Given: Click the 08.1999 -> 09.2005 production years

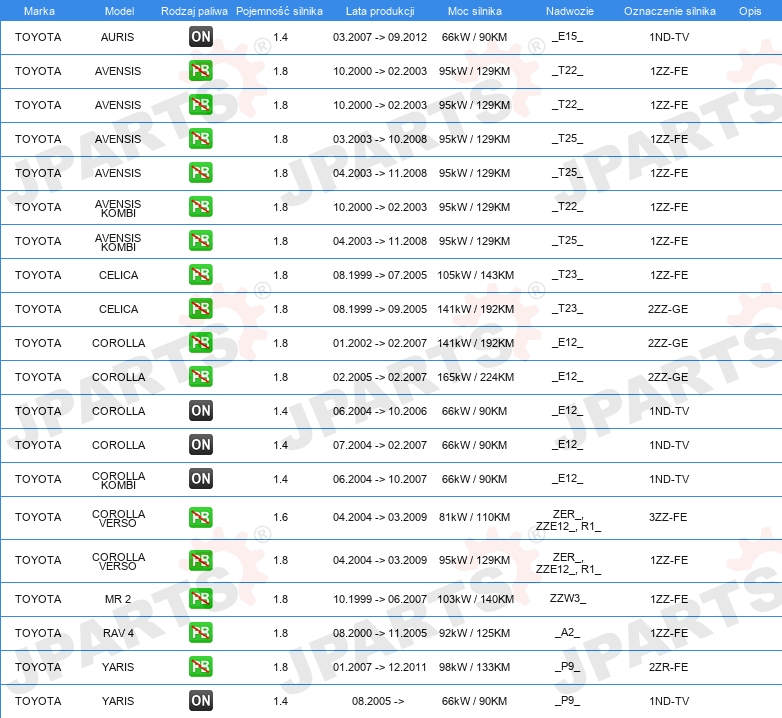Looking at the screenshot, I should pyautogui.click(x=380, y=309).
